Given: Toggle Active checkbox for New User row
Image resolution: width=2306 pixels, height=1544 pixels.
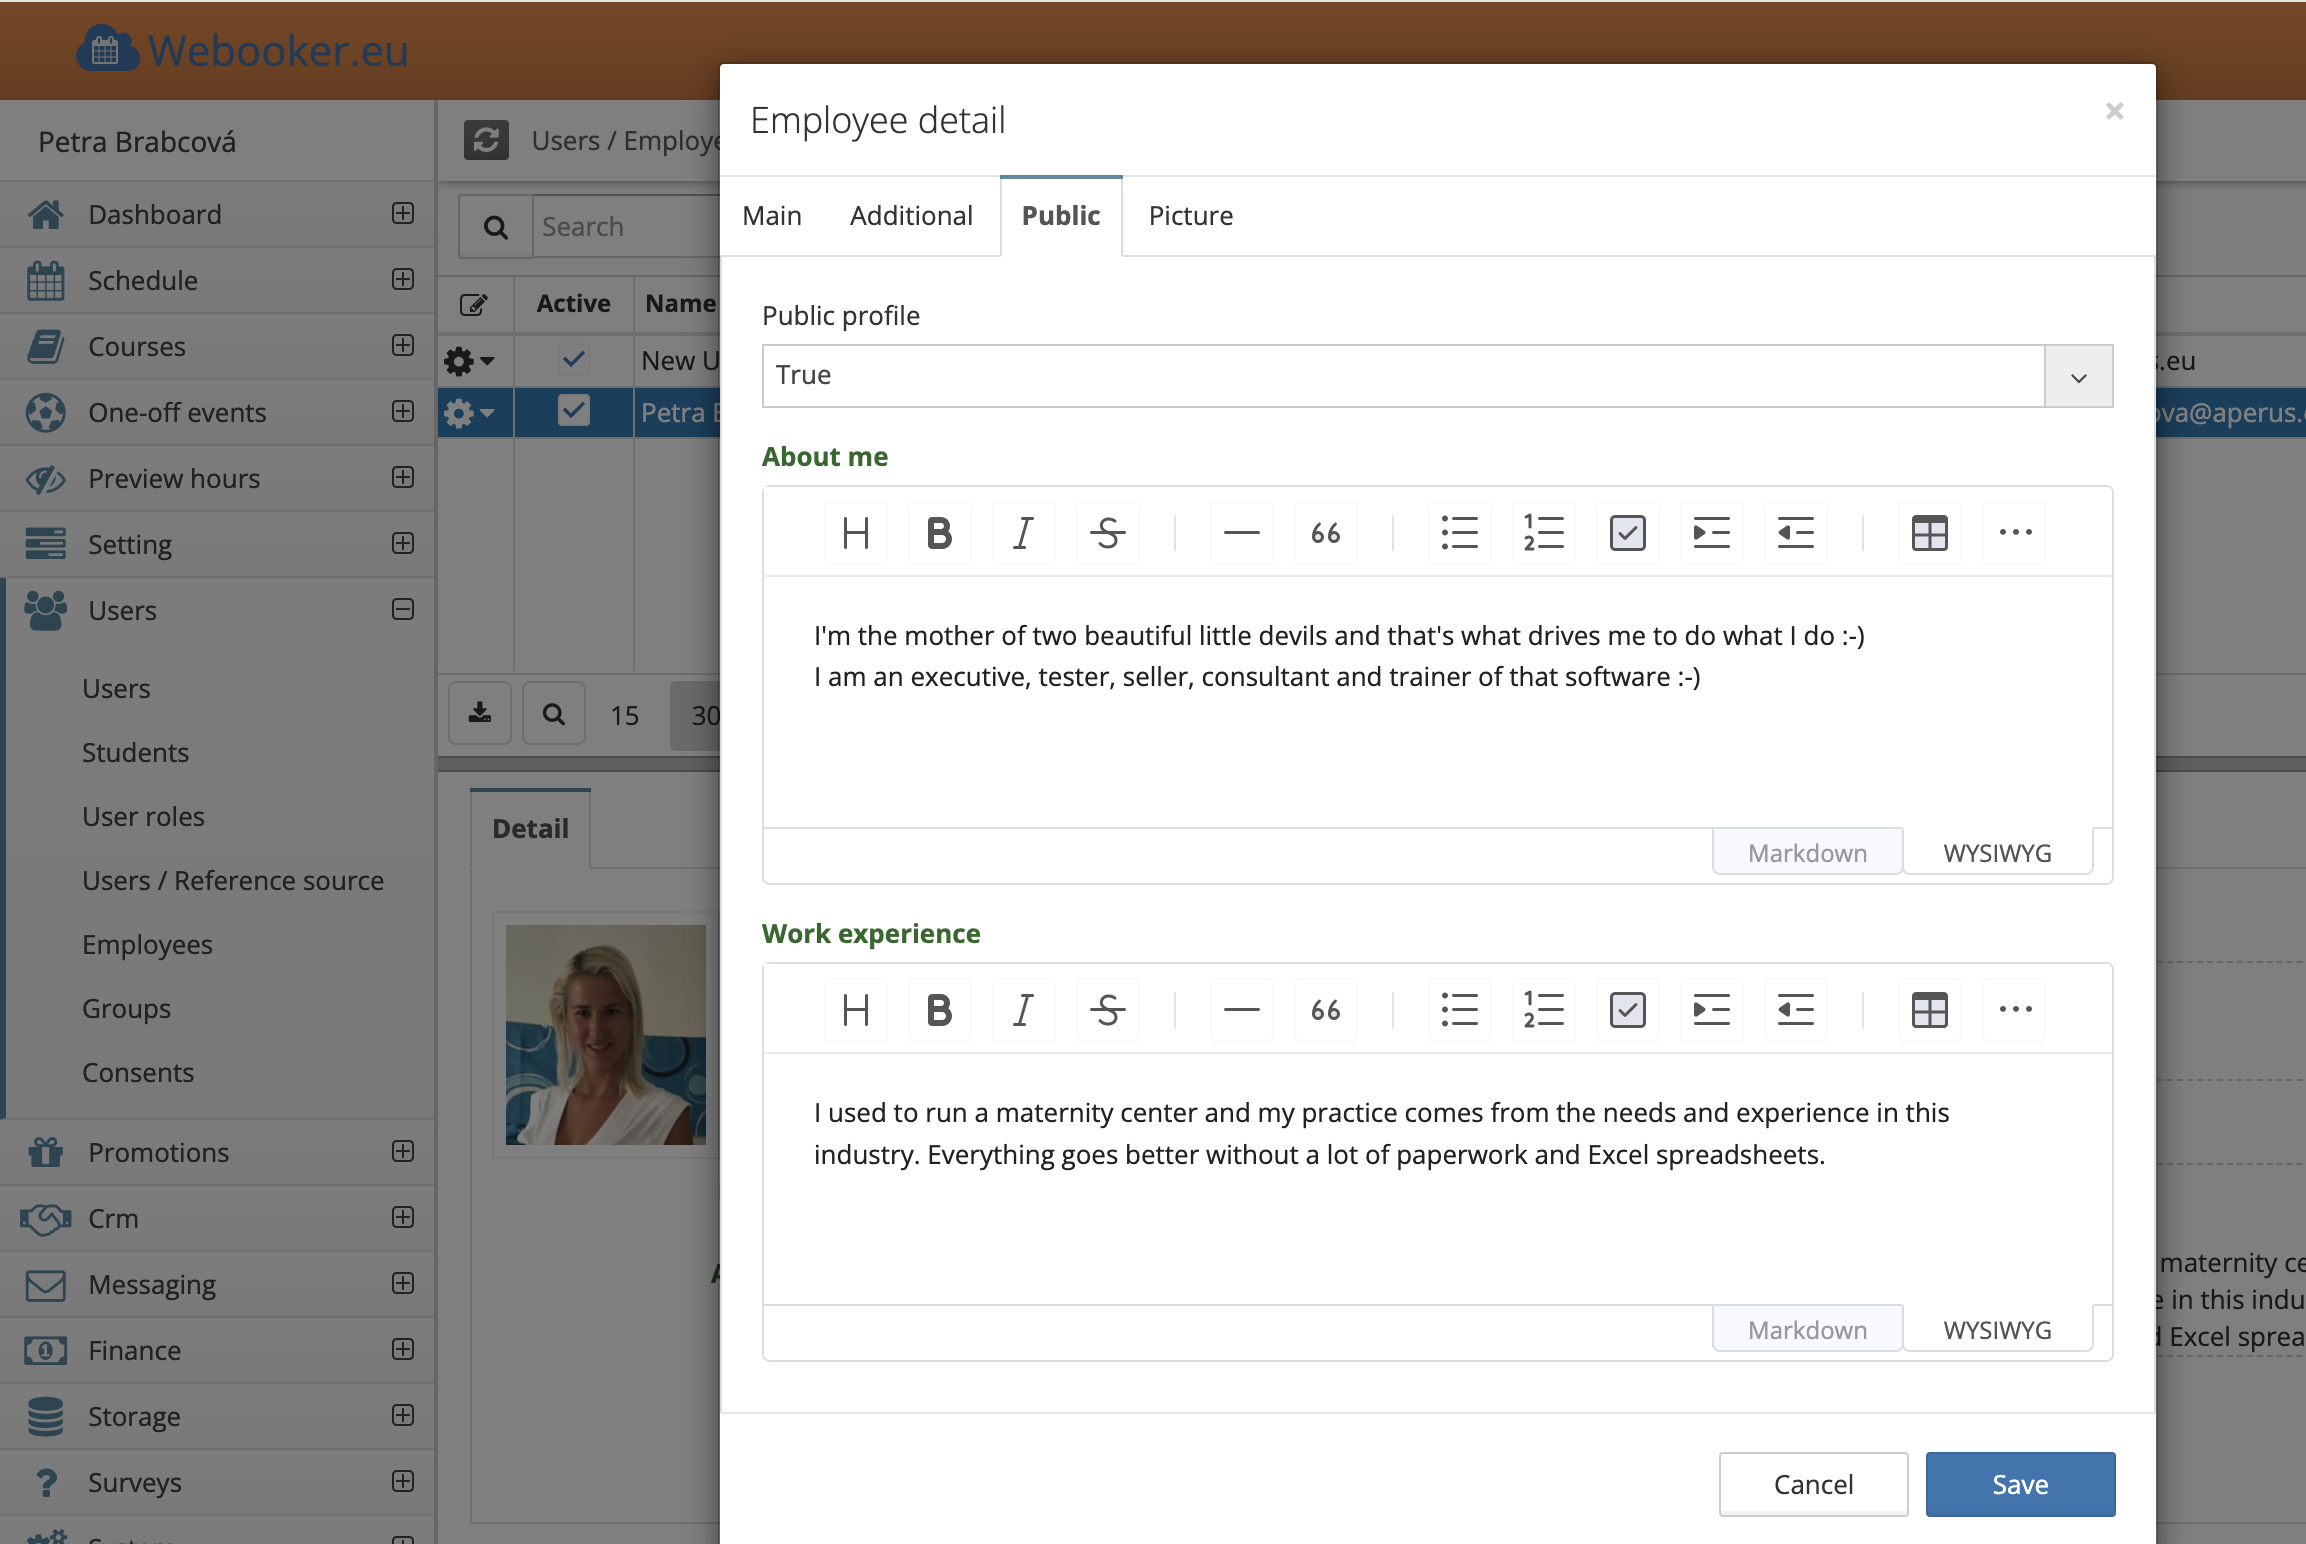Looking at the screenshot, I should click(x=573, y=359).
